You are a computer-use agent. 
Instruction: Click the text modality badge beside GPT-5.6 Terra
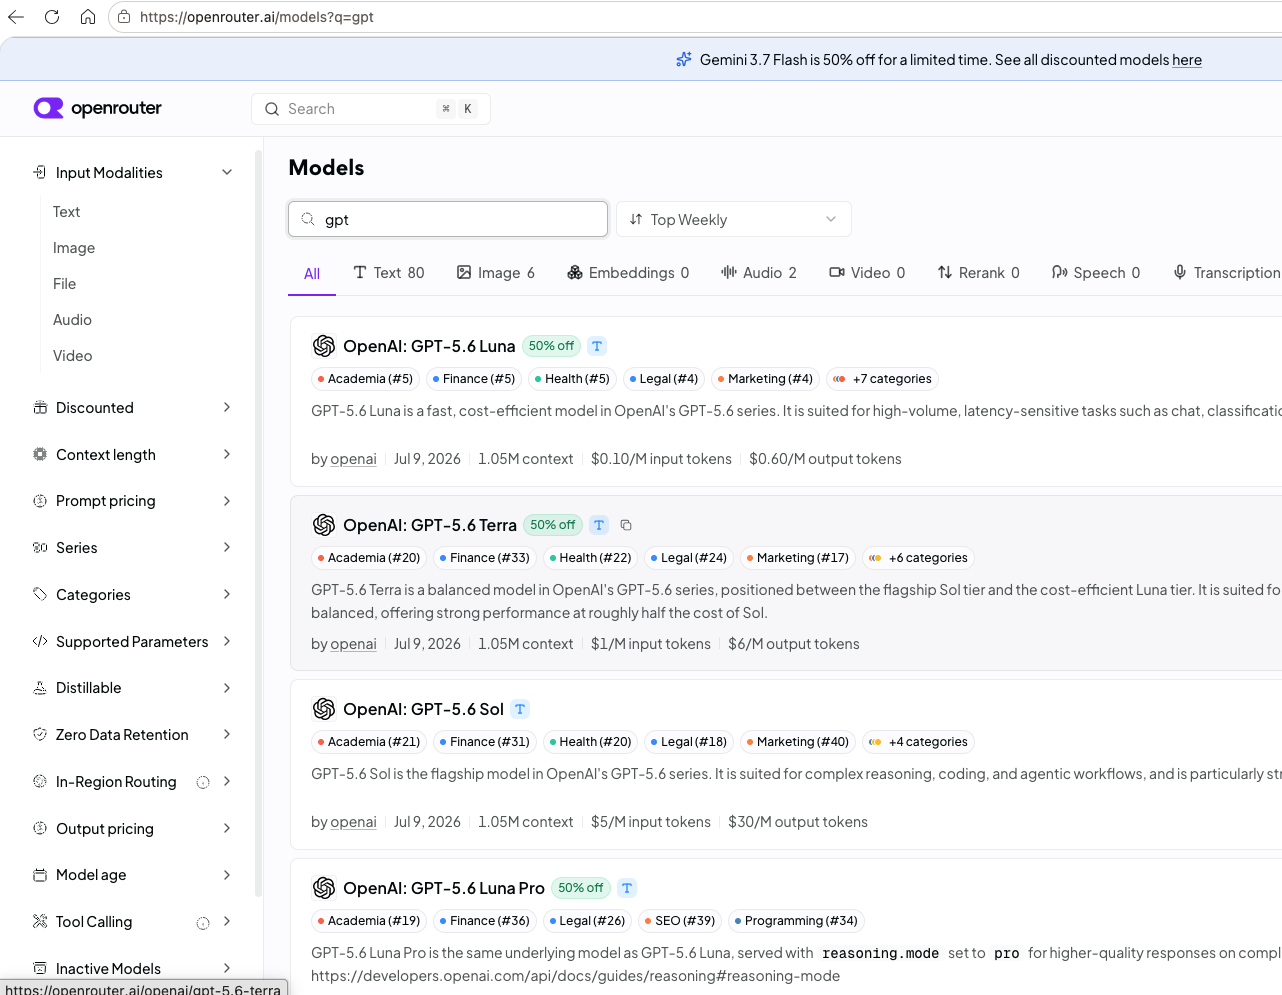point(599,525)
